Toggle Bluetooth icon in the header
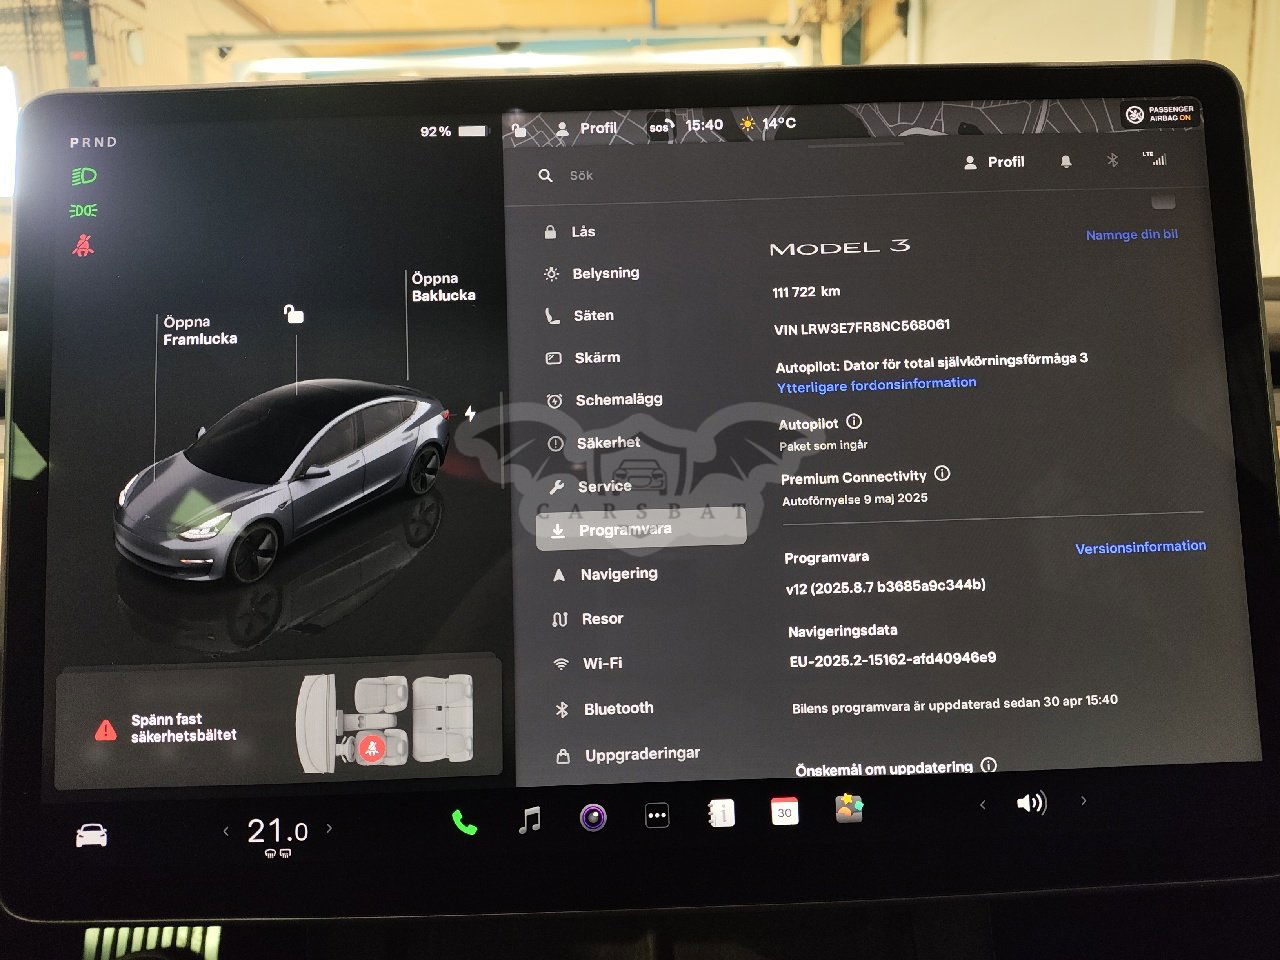Screen dimensions: 1280x960 click(1112, 160)
